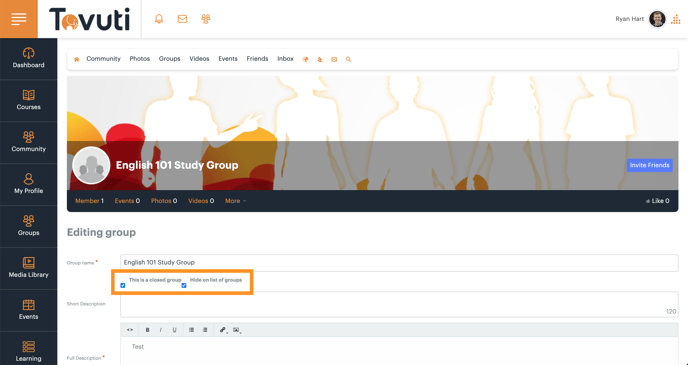Open the envelope messages icon in header

click(182, 19)
